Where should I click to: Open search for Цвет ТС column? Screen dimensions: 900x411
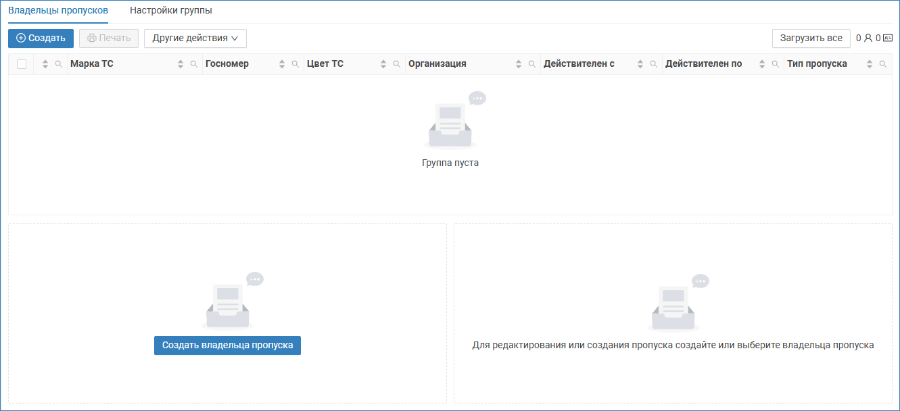396,64
